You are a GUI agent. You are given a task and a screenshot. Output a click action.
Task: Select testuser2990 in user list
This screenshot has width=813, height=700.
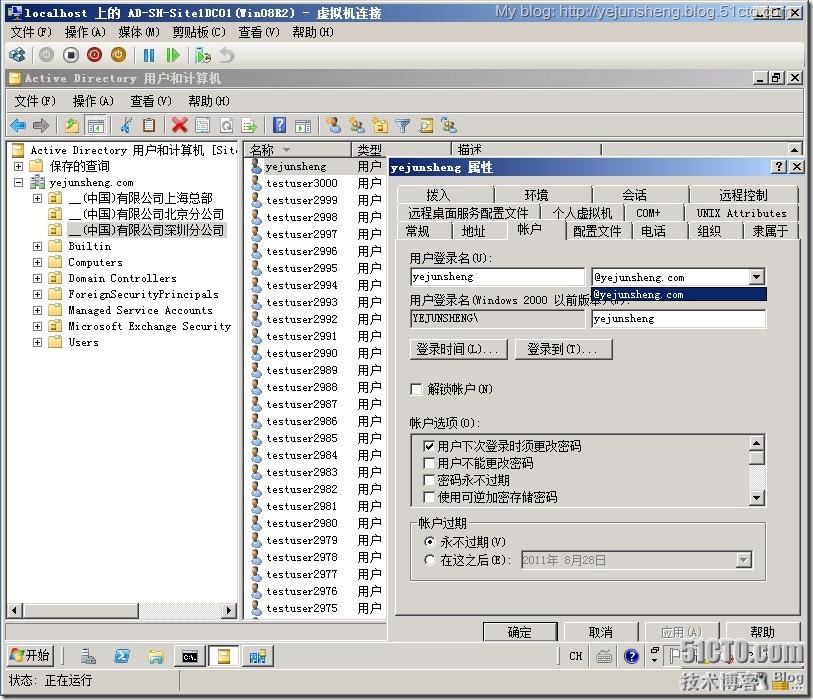(301, 354)
